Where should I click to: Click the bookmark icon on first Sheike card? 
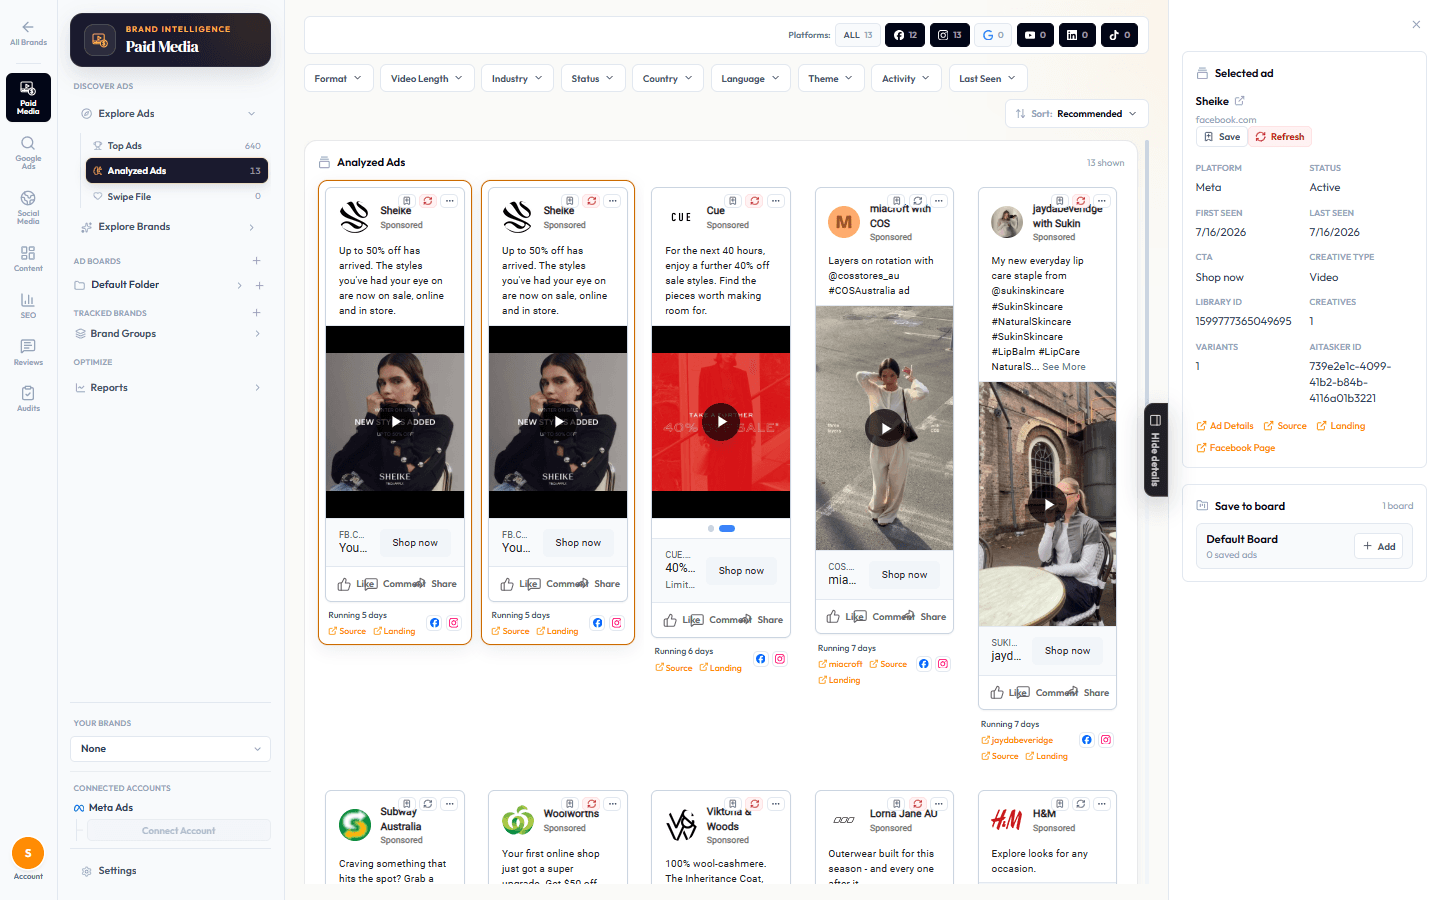click(x=406, y=201)
